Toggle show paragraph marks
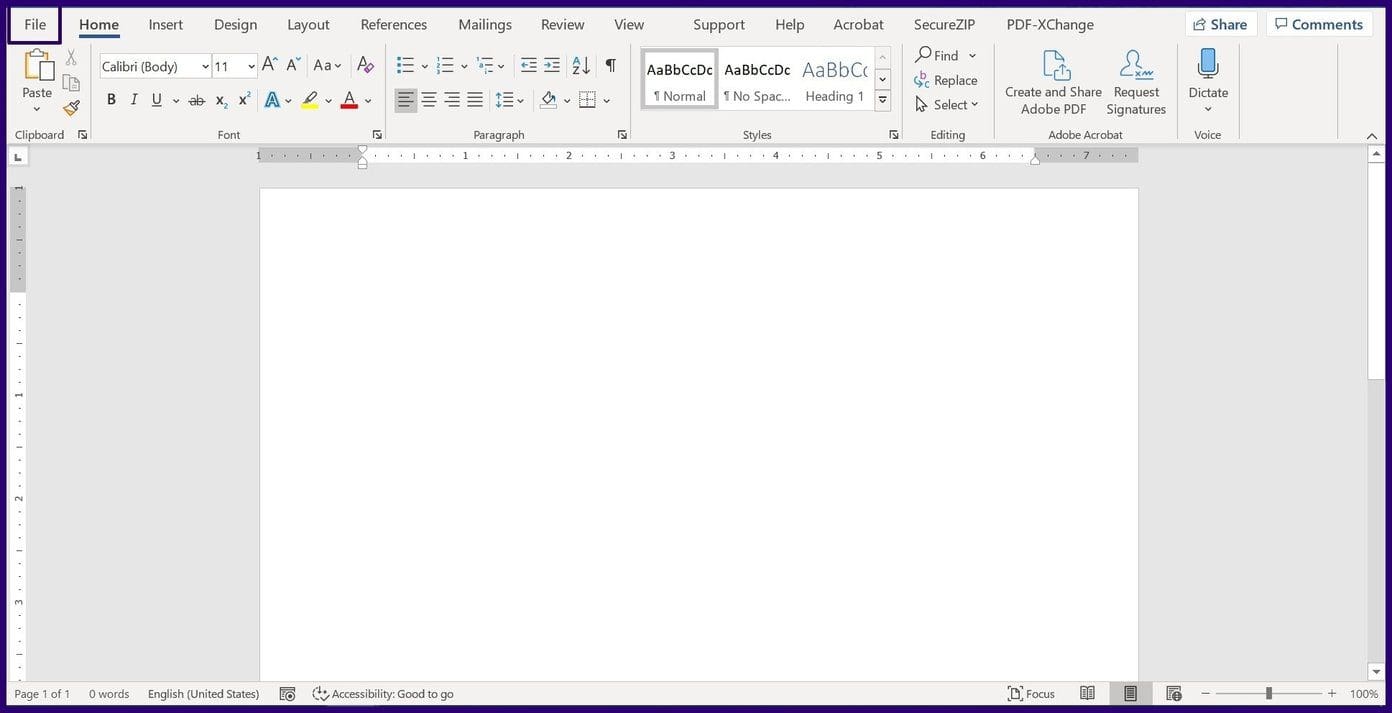The image size is (1392, 713). [x=610, y=65]
